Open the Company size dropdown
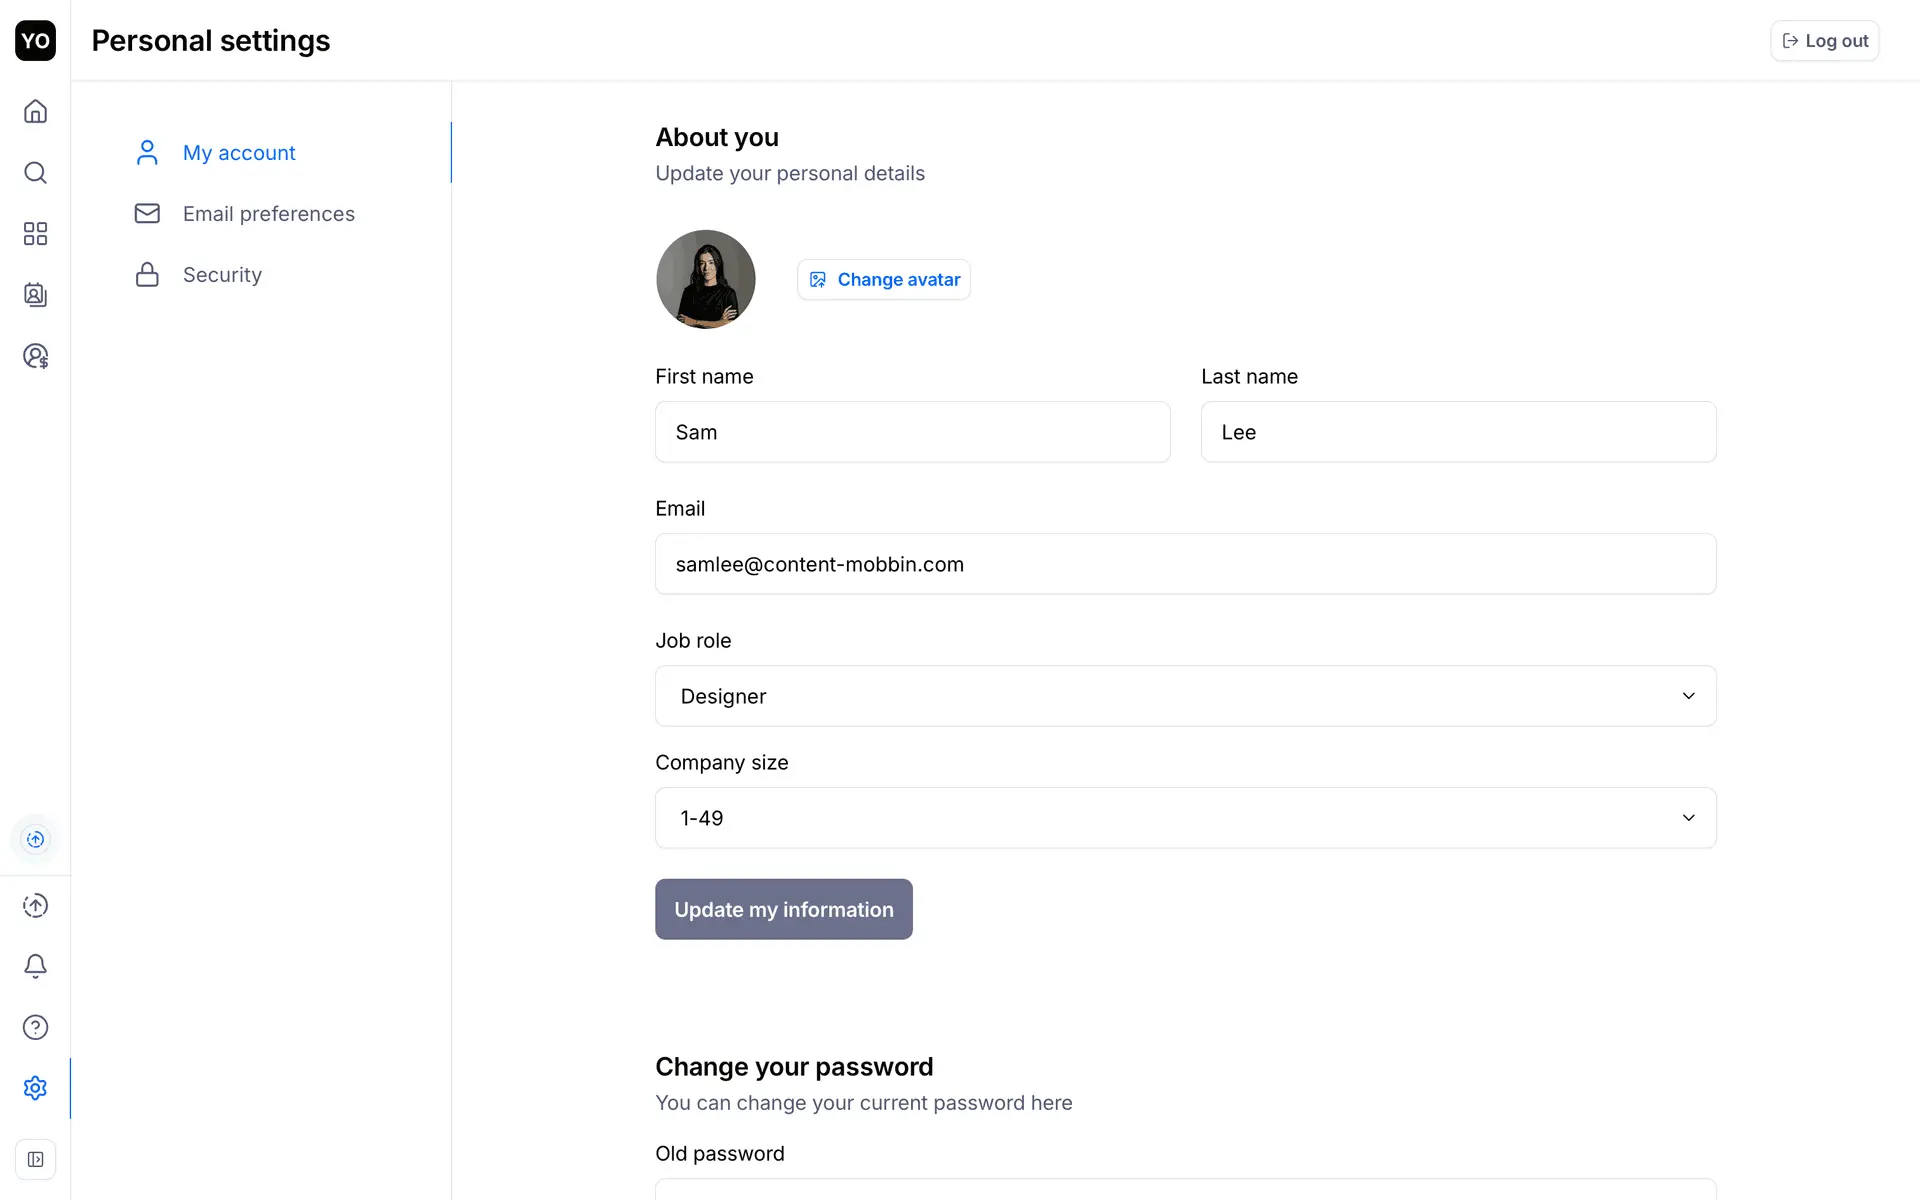 point(1185,818)
